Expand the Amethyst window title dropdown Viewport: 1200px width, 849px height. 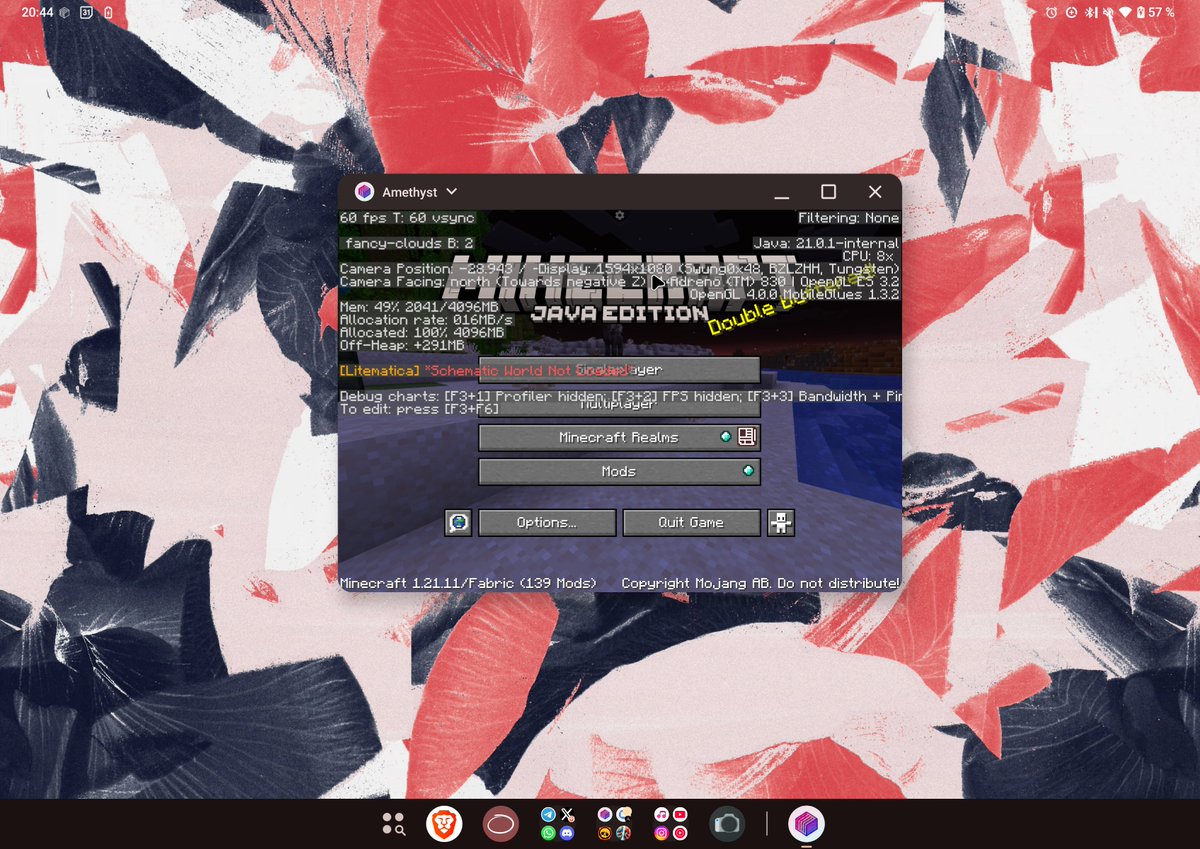click(451, 191)
